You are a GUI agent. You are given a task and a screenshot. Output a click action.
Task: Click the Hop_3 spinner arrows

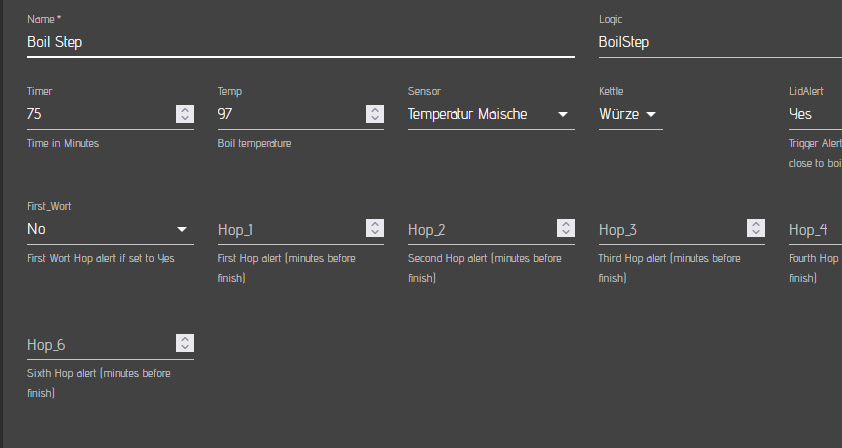pos(756,229)
